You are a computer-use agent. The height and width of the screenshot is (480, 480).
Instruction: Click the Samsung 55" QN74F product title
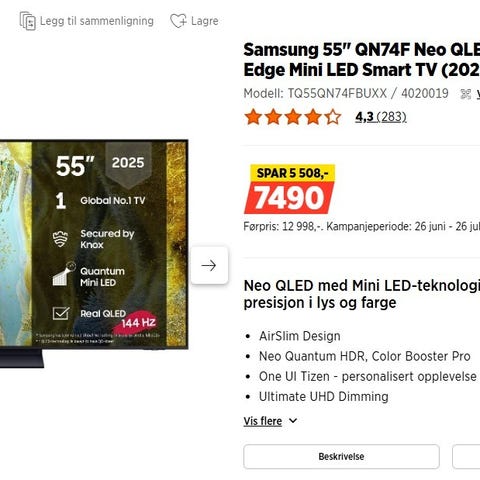(362, 60)
